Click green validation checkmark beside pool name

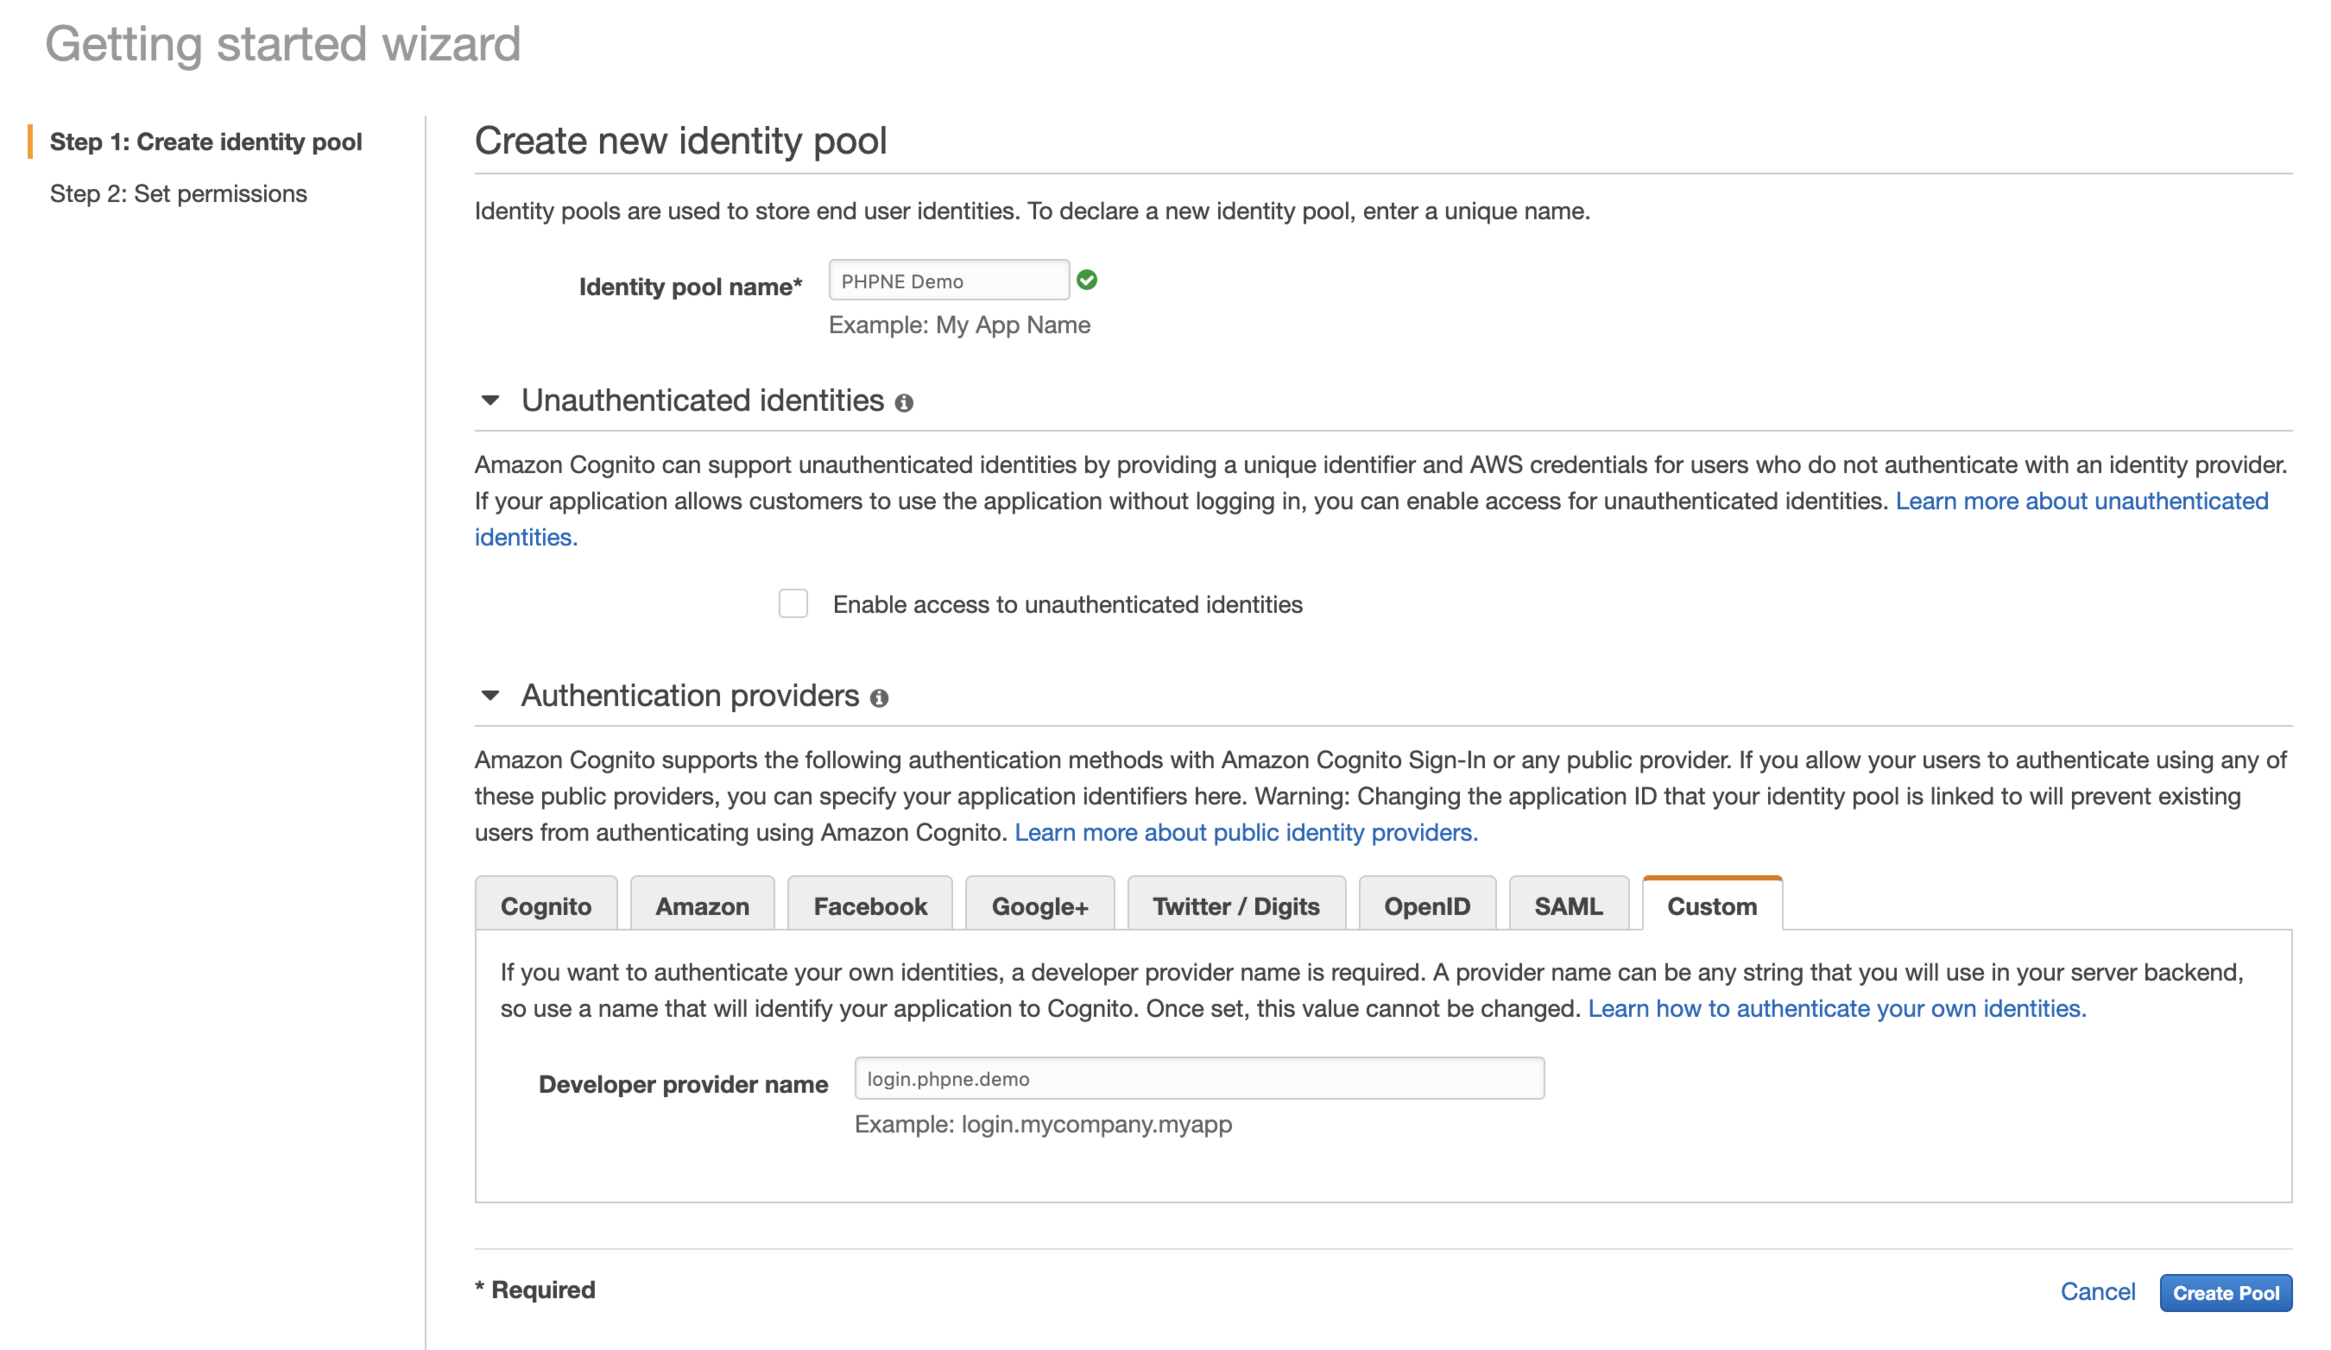coord(1087,281)
